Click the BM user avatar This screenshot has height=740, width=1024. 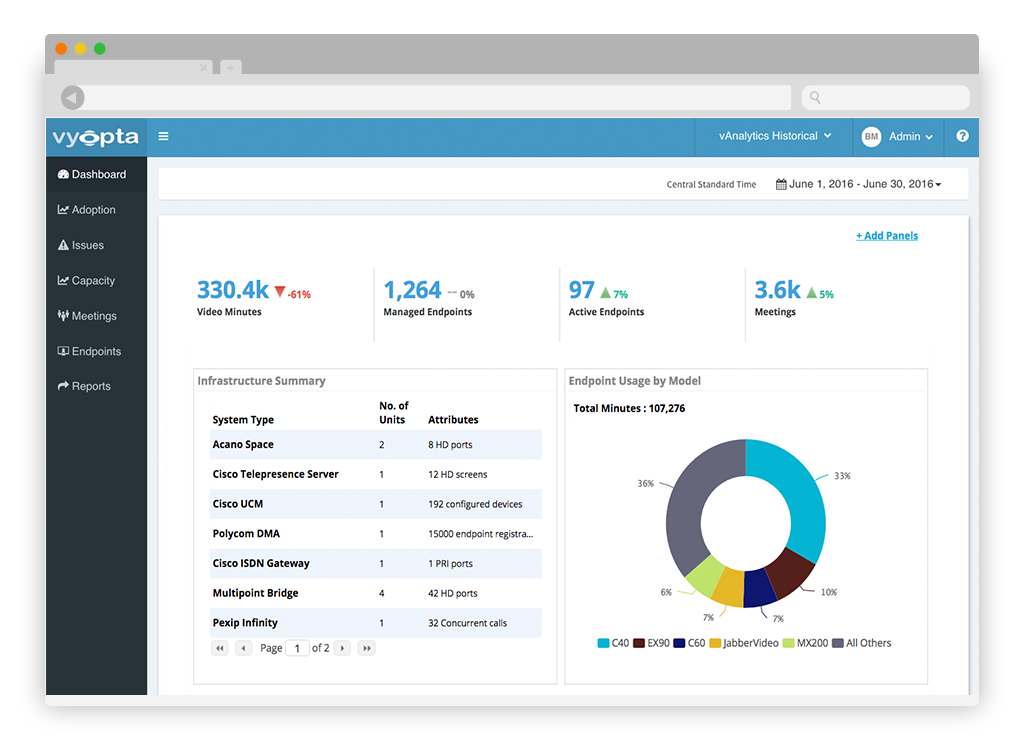point(871,137)
